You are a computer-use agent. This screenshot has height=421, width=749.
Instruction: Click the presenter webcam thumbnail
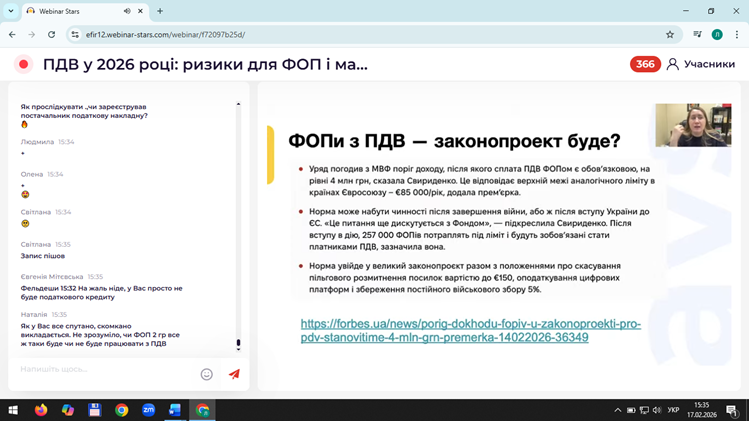click(693, 126)
